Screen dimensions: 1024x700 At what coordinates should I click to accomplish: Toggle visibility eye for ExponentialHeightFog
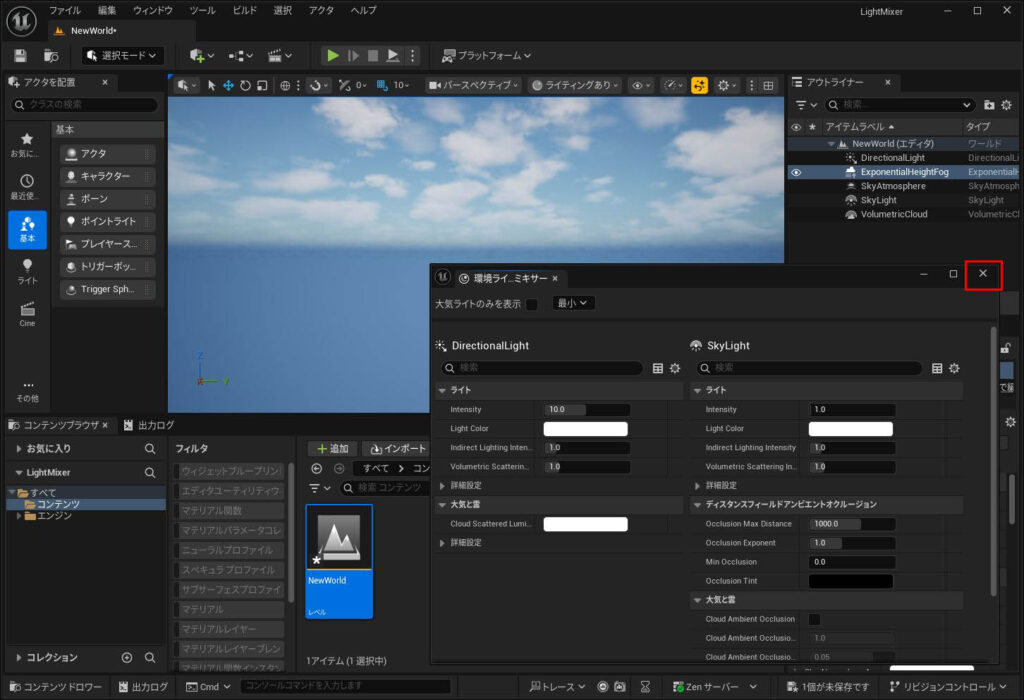click(x=796, y=172)
